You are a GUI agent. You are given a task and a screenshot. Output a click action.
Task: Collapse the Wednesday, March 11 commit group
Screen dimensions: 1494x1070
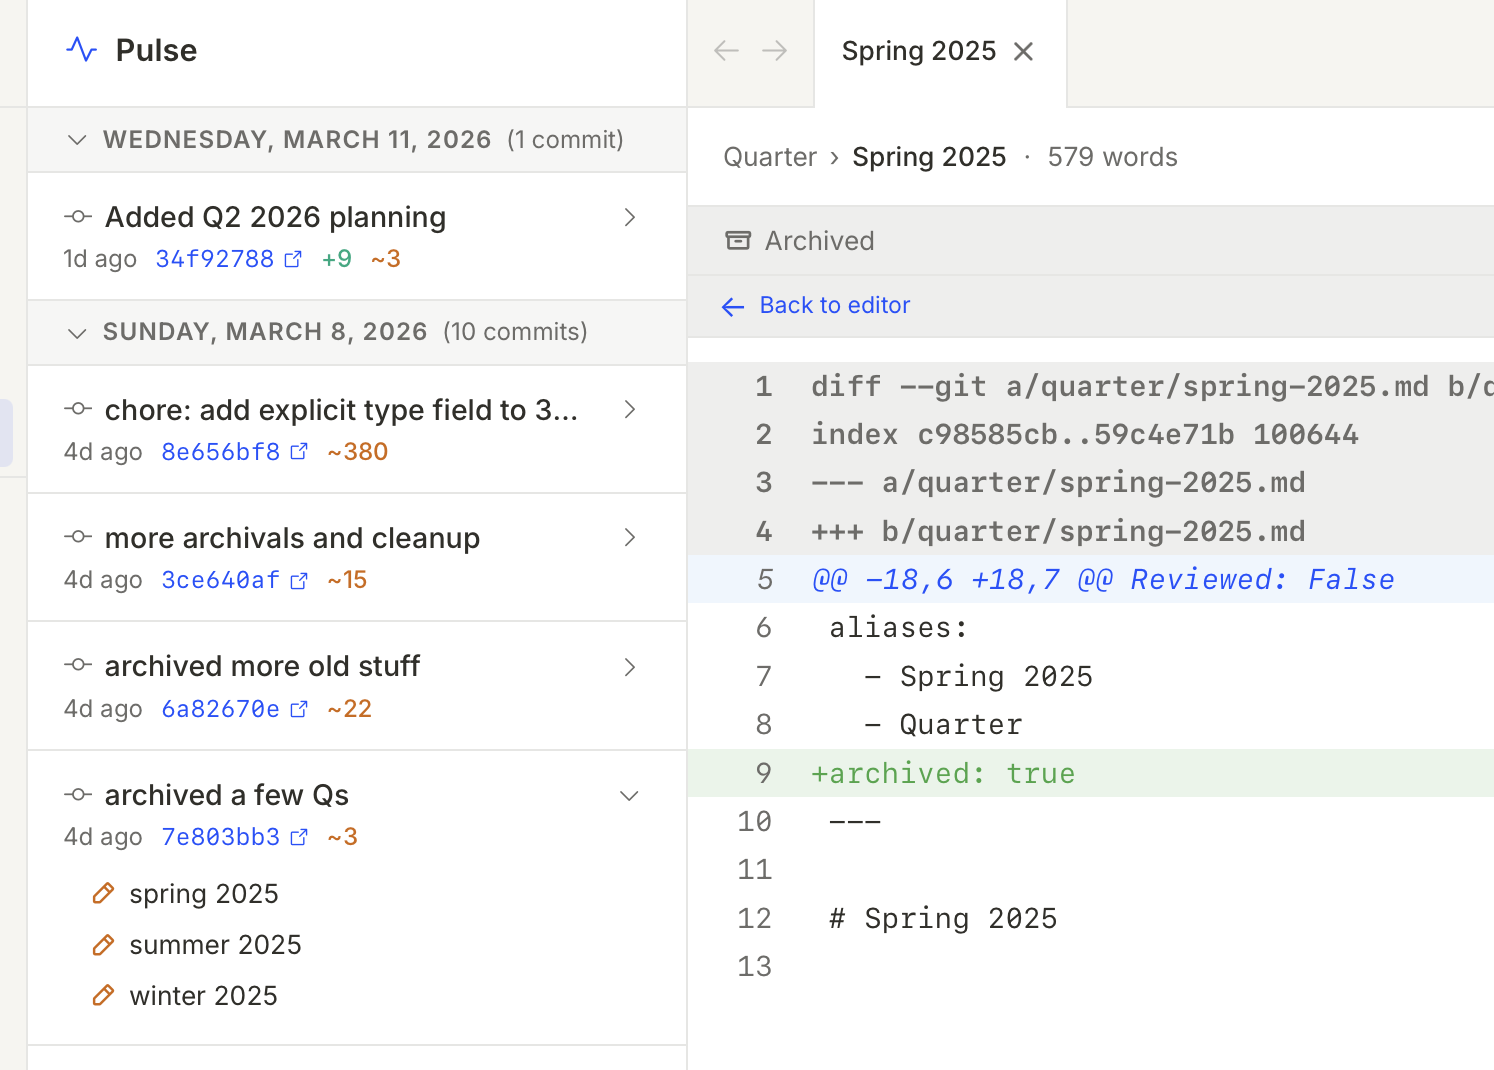77,140
